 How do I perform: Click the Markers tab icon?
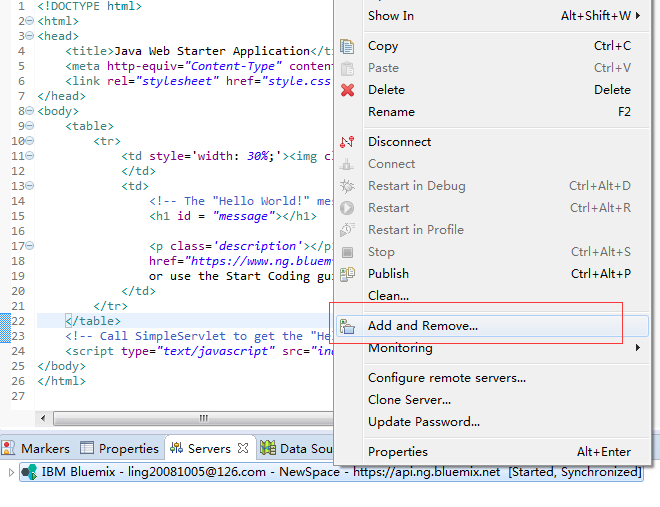[x=8, y=449]
